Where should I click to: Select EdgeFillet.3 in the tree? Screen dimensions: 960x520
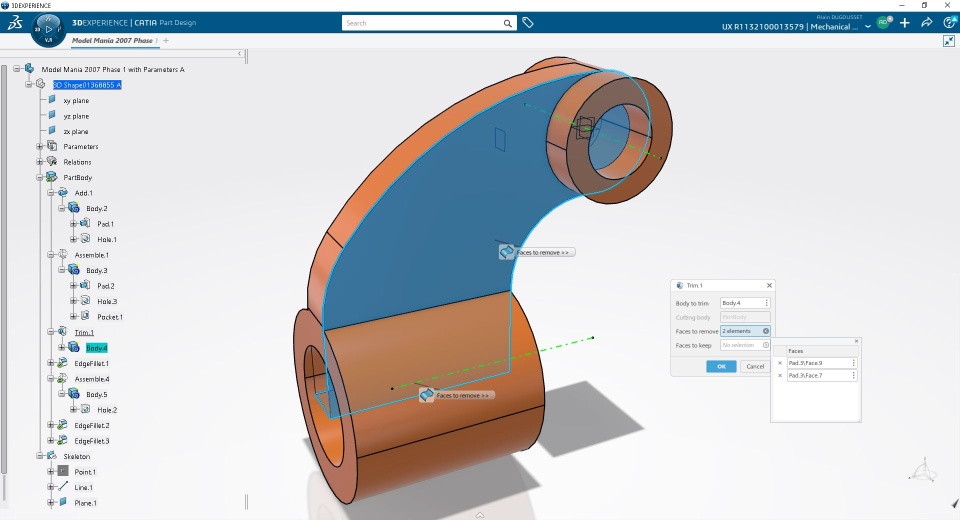(x=92, y=440)
